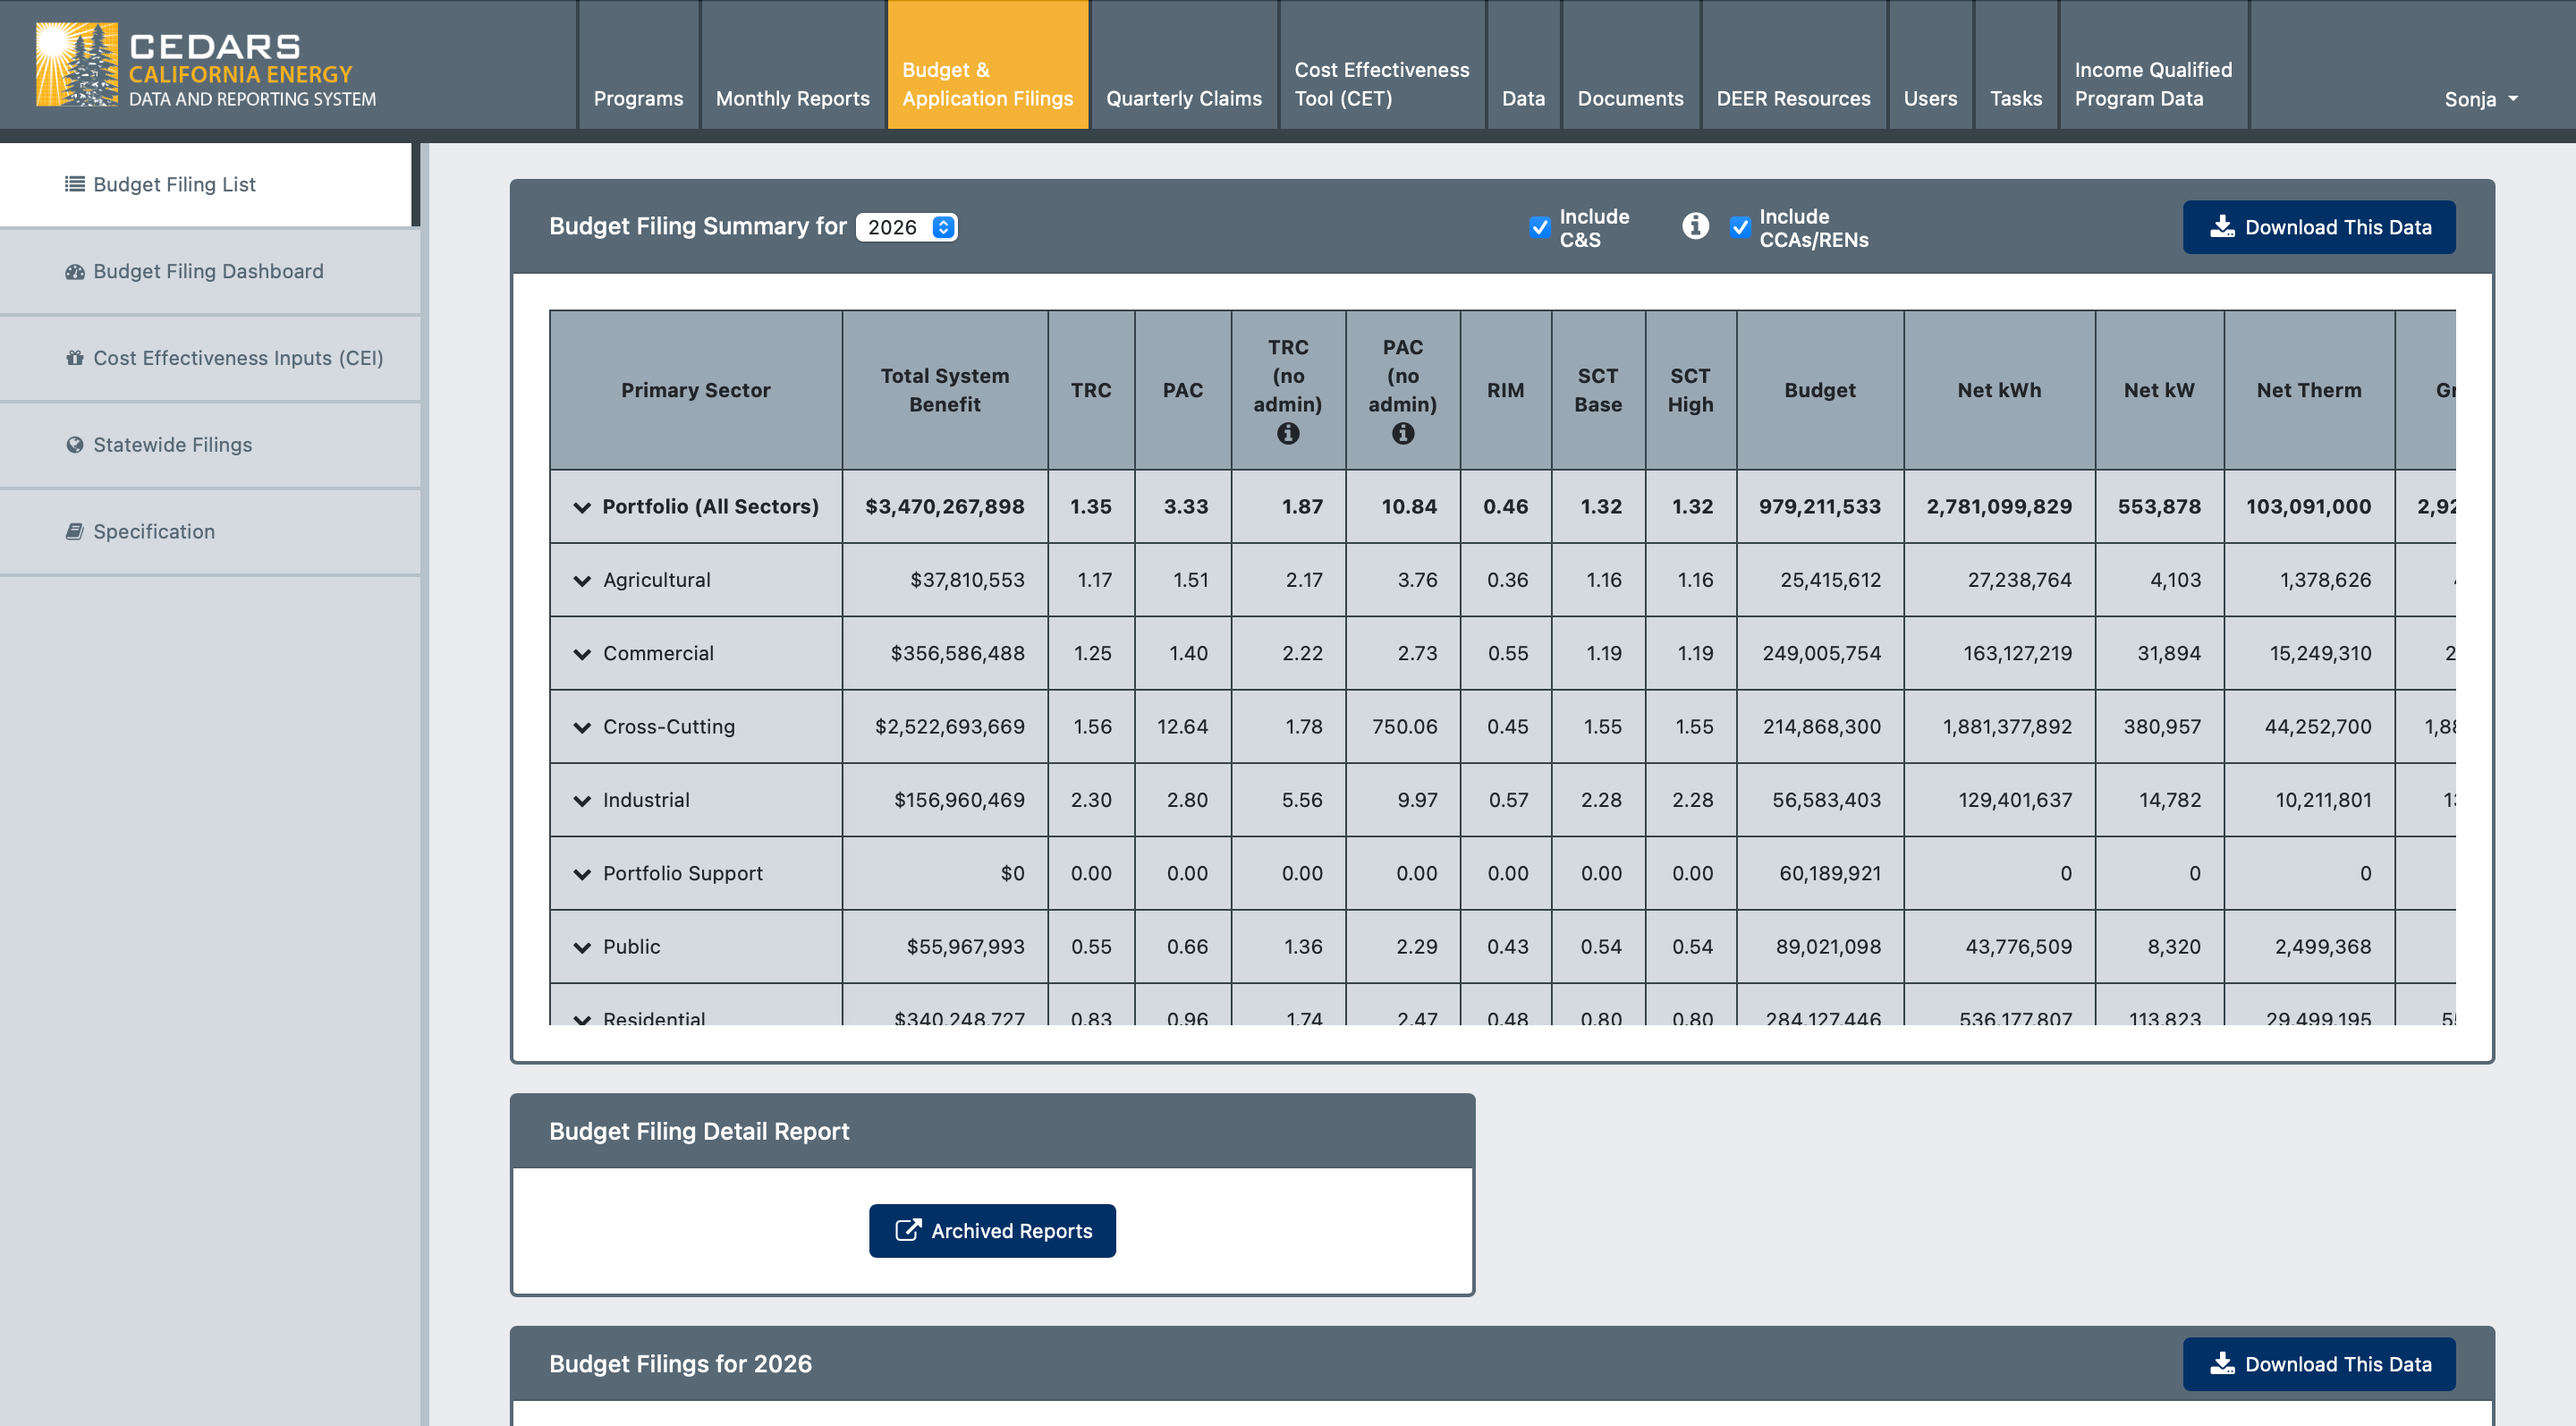Uncheck the Include C&S checkbox
The width and height of the screenshot is (2576, 1426).
pos(1539,227)
